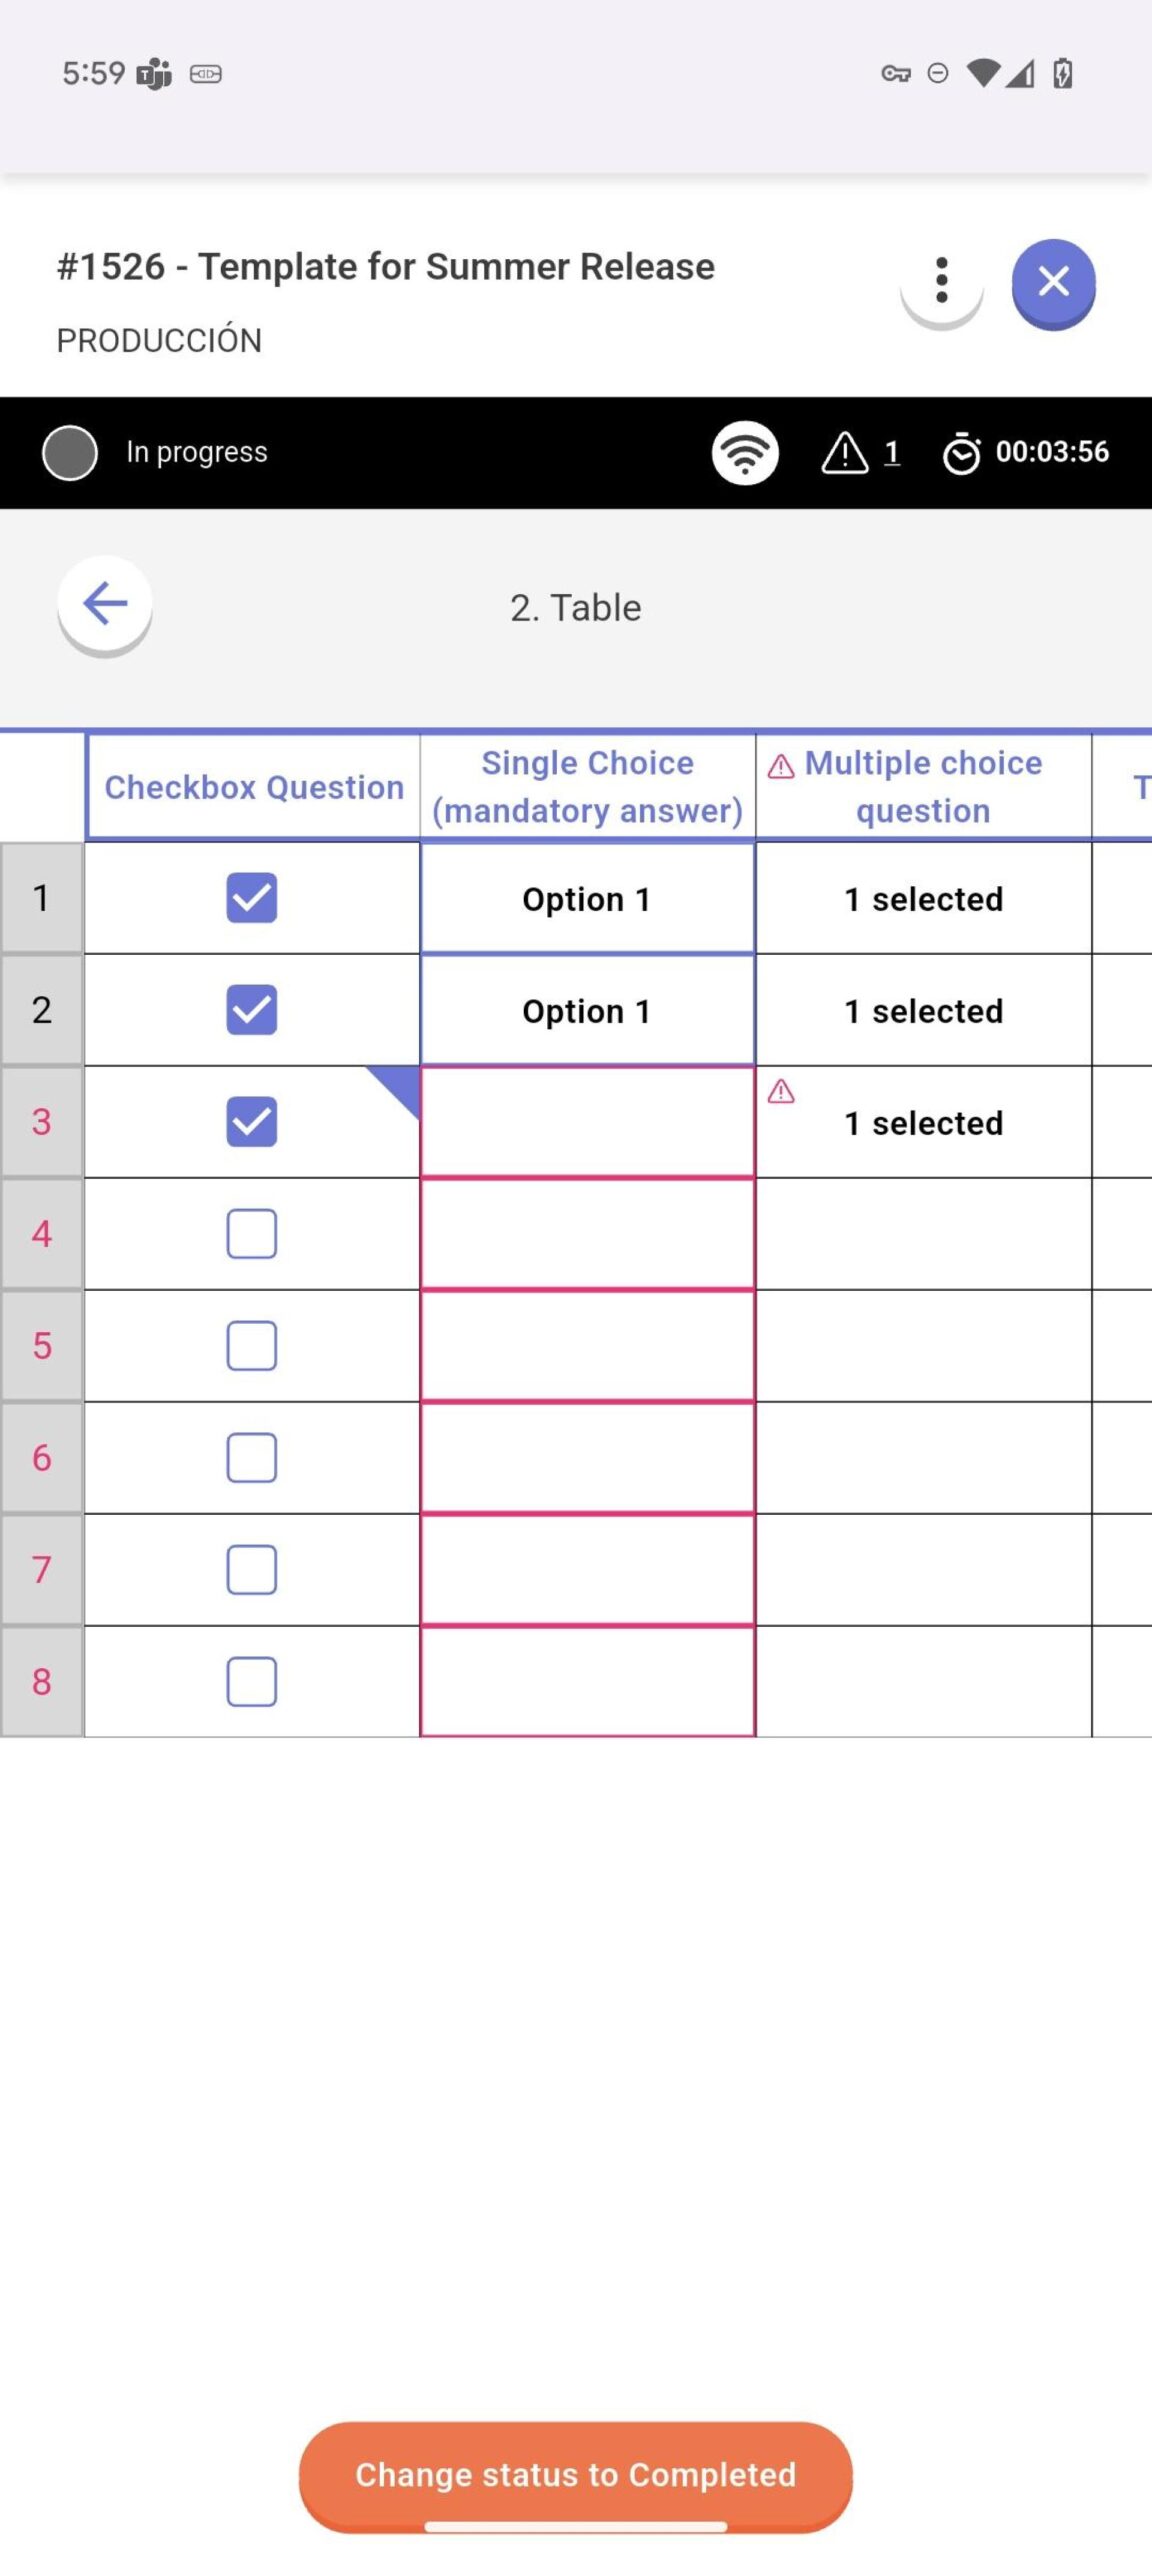Go back using the left arrow icon
The height and width of the screenshot is (2560, 1152).
coord(105,603)
